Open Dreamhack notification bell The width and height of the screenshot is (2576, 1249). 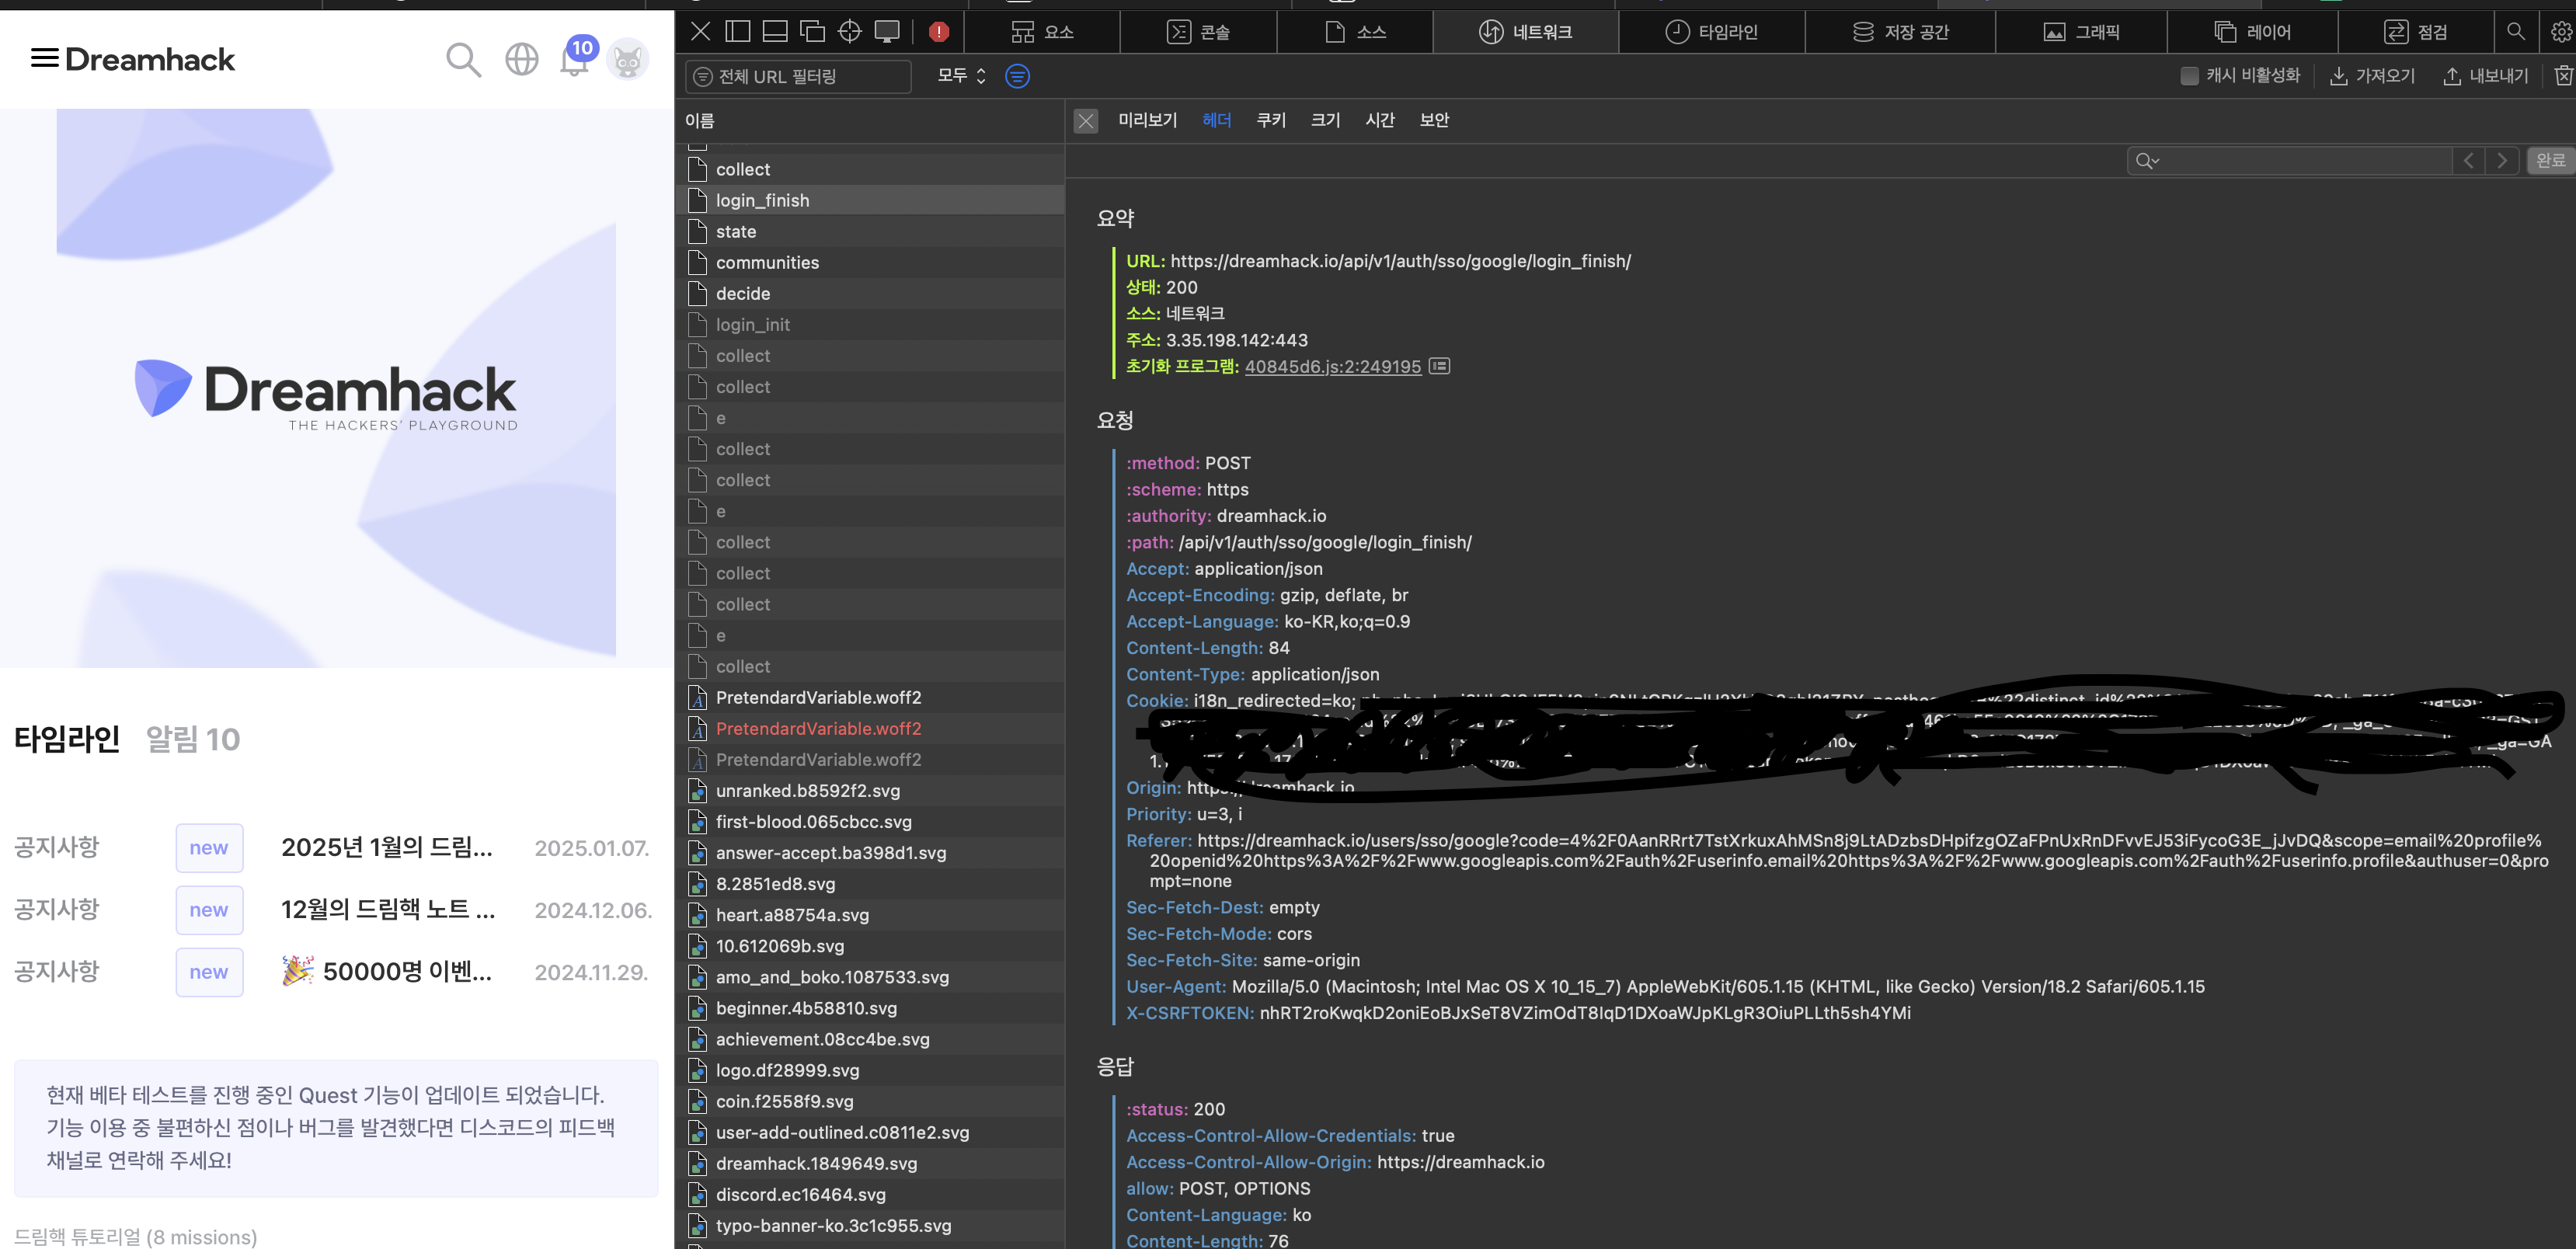(574, 62)
